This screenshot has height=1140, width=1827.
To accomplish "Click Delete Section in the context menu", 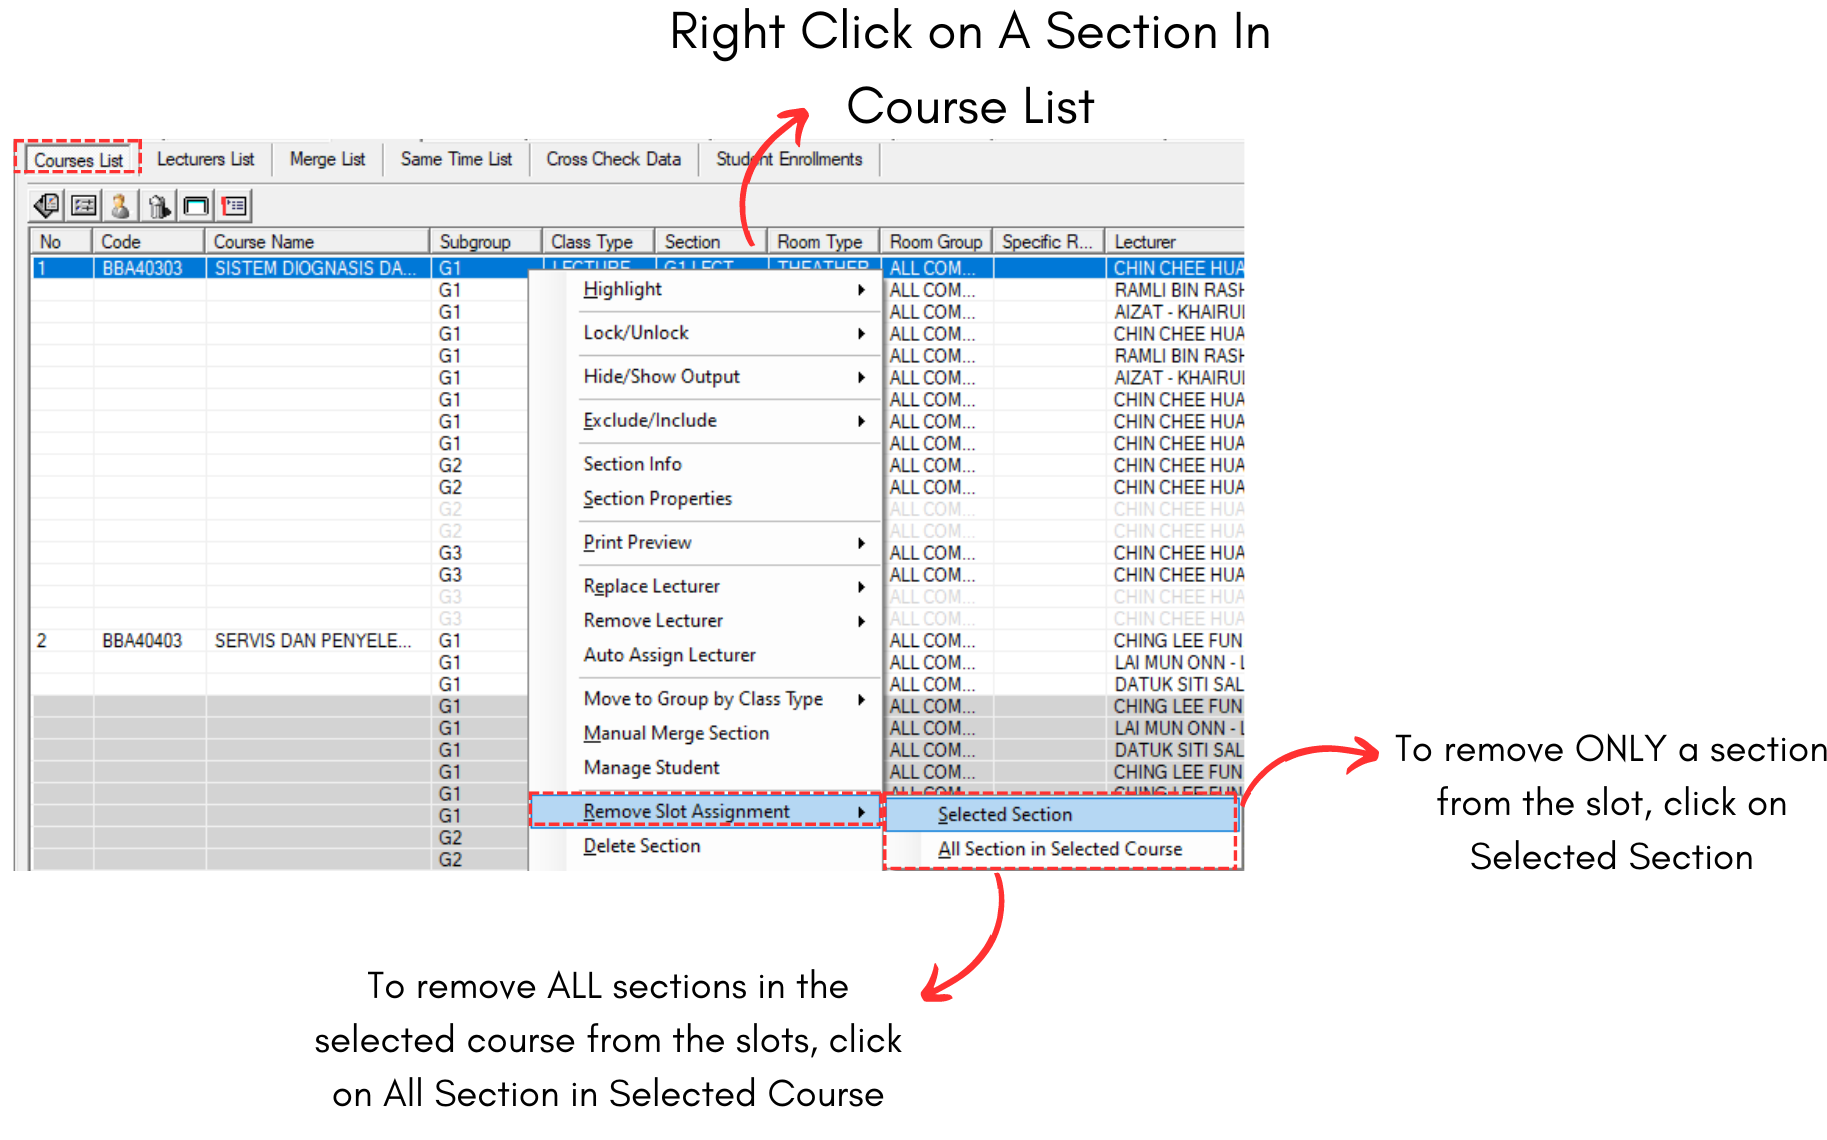I will point(641,846).
